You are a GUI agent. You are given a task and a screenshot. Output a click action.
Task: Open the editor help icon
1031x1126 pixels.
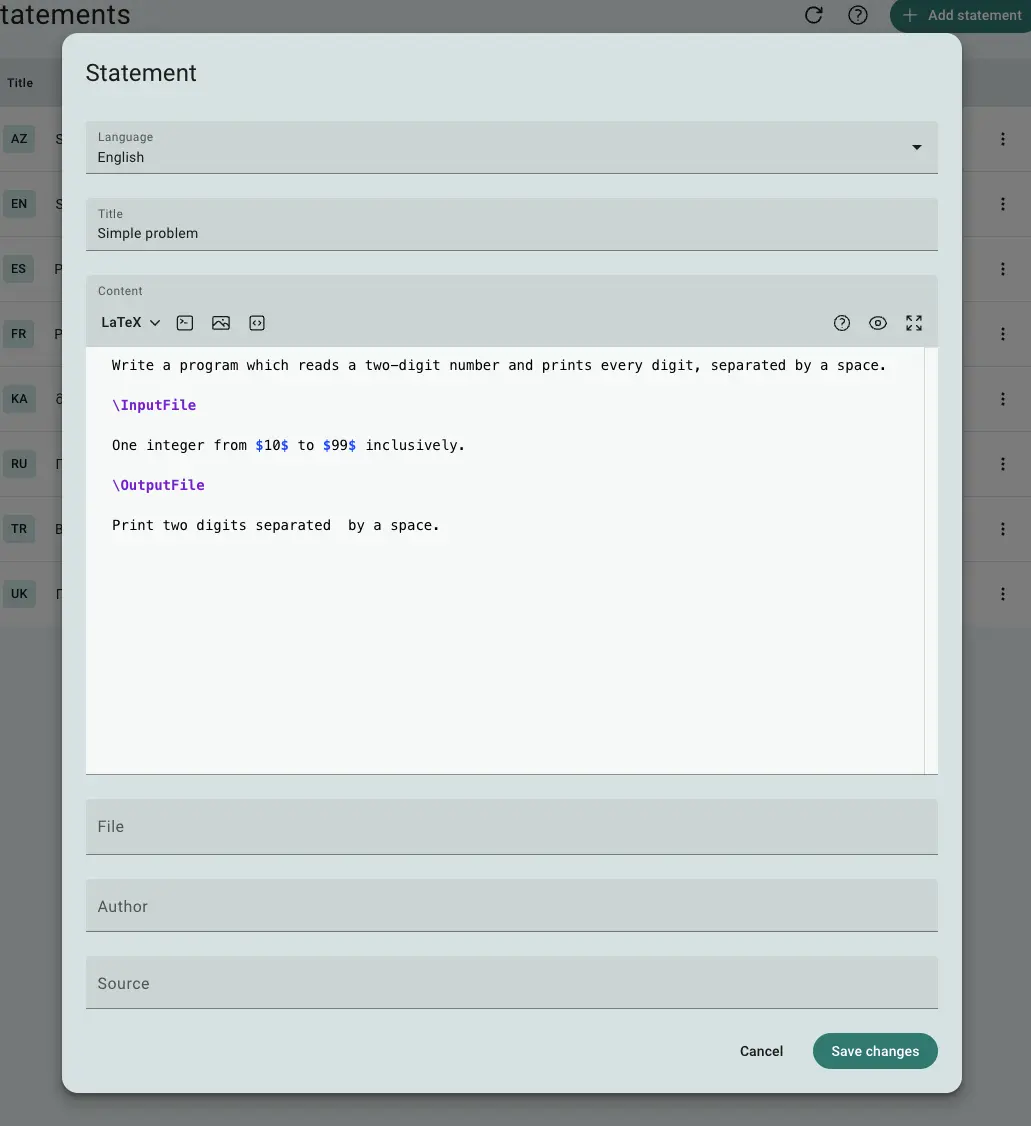(x=841, y=322)
